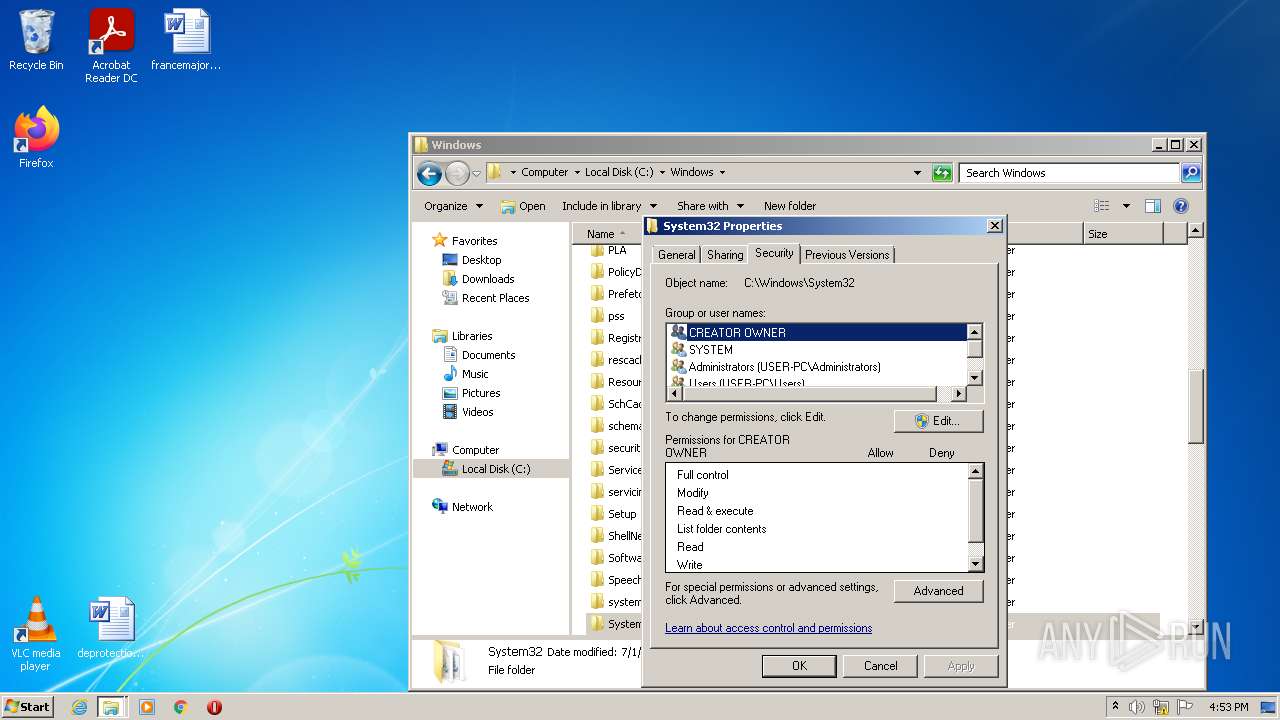The image size is (1280, 720).
Task: Click OK in System32 Properties
Action: pyautogui.click(x=799, y=666)
